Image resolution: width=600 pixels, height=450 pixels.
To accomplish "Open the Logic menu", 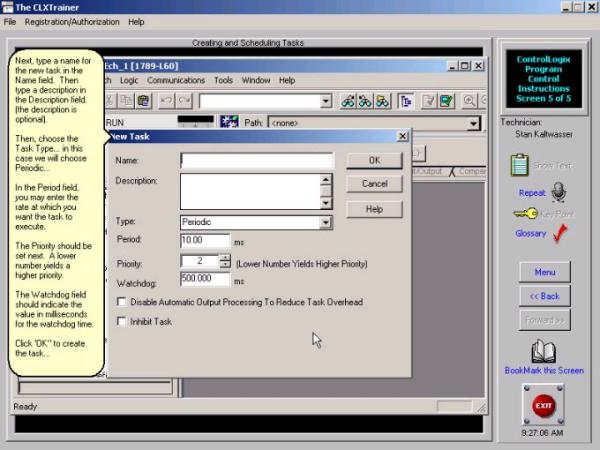I will point(129,80).
